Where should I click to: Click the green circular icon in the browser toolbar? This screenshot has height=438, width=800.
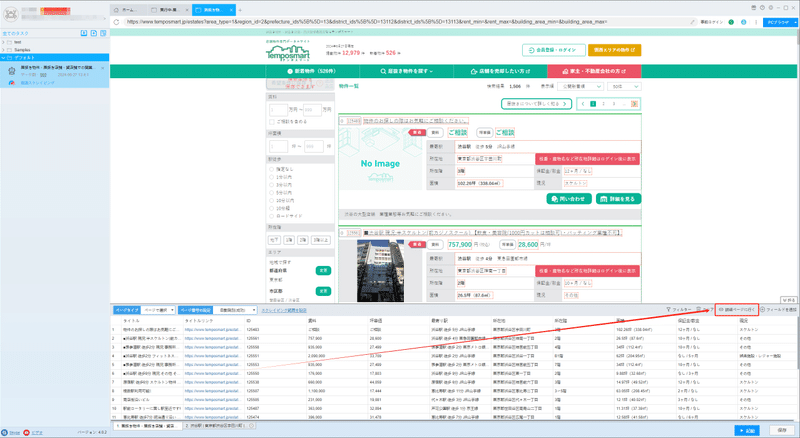click(731, 22)
